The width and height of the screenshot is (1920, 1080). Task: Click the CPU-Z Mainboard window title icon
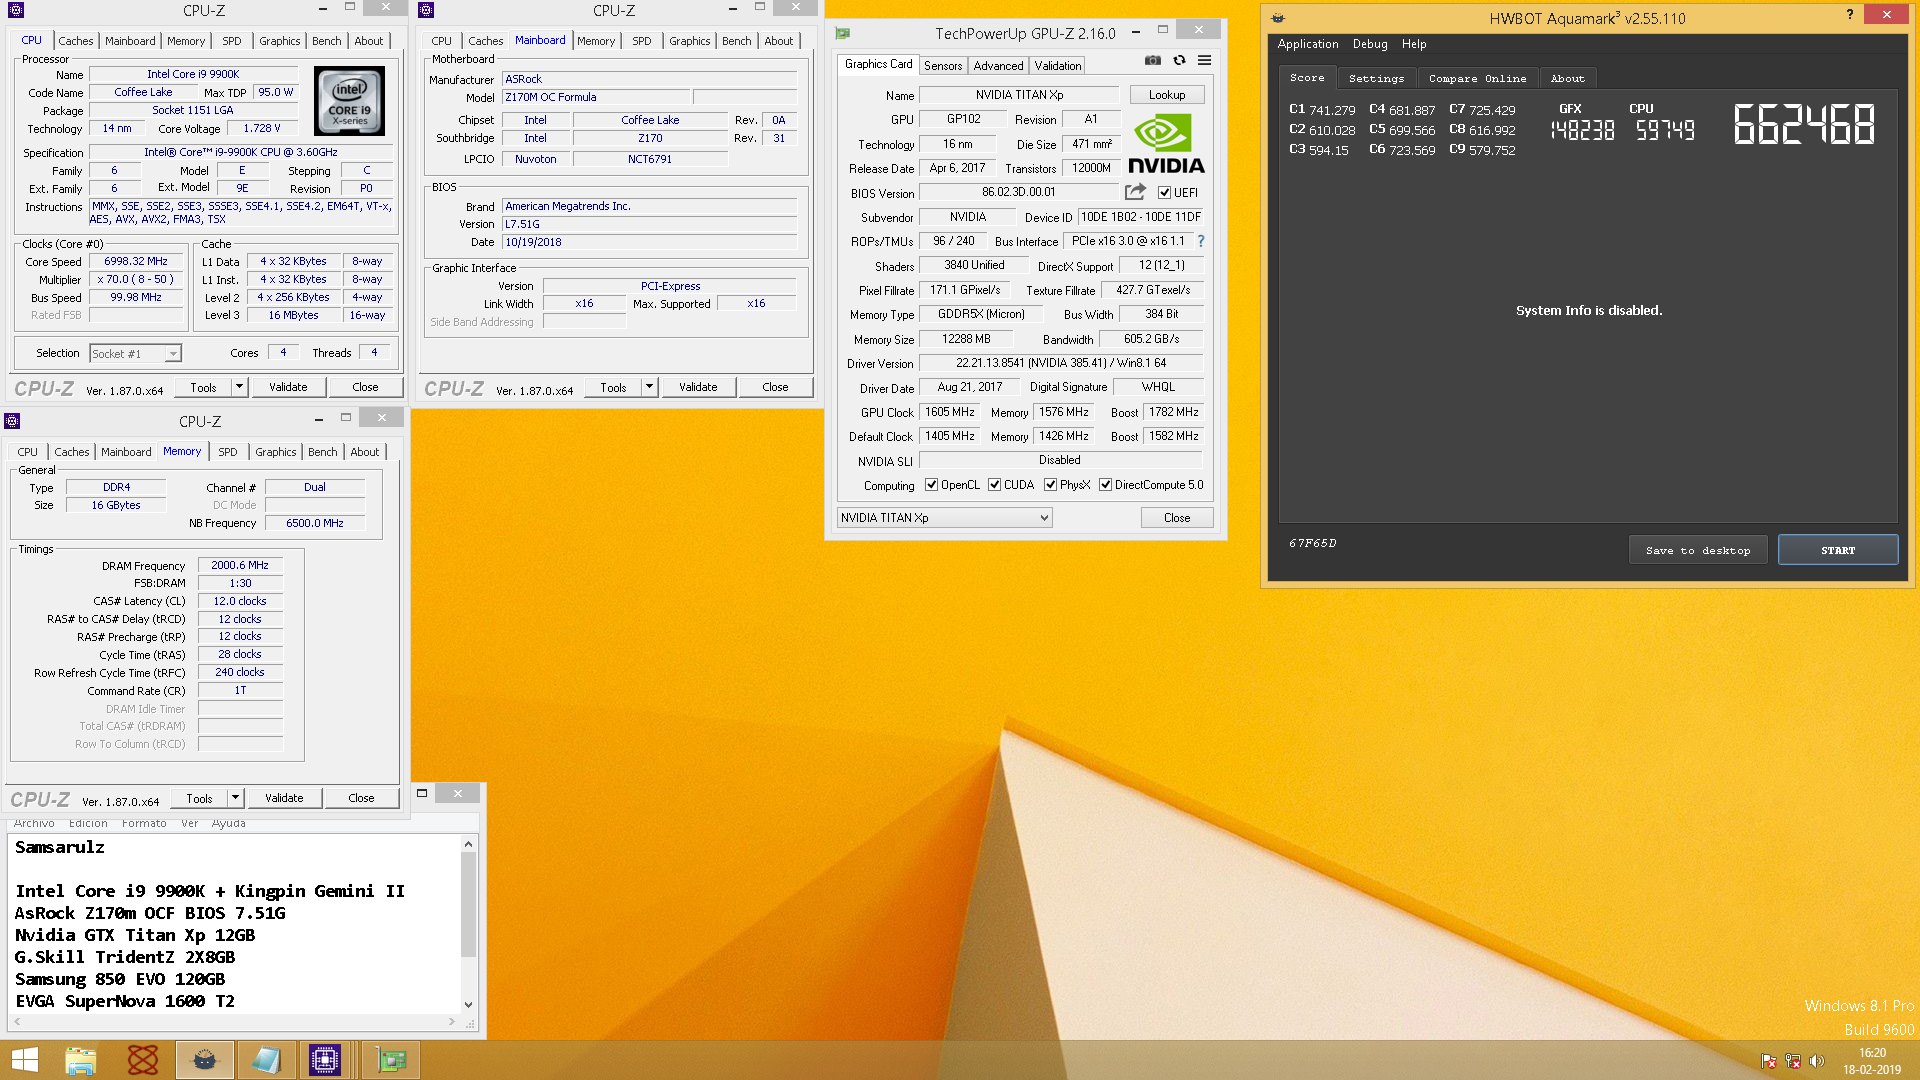pos(426,10)
